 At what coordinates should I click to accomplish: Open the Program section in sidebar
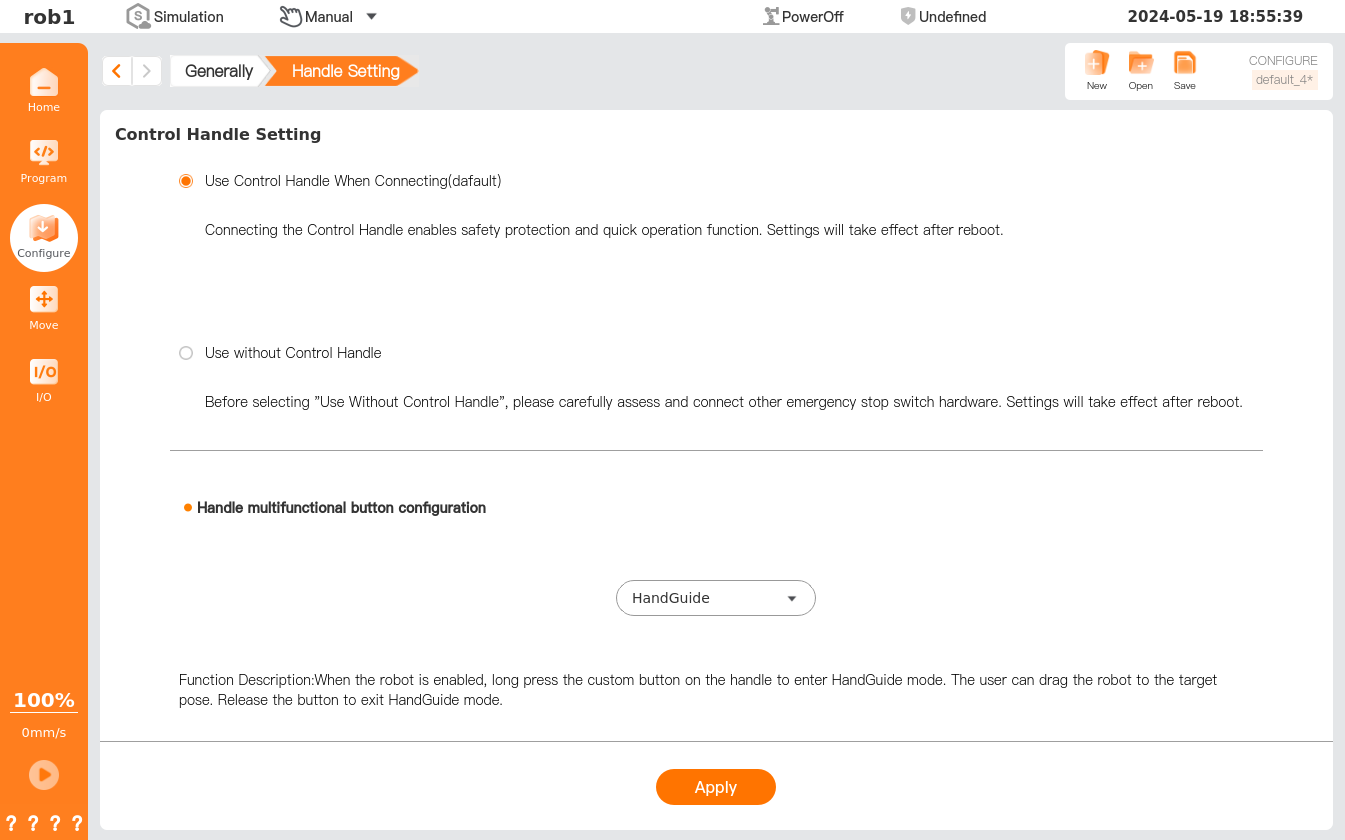(x=44, y=160)
